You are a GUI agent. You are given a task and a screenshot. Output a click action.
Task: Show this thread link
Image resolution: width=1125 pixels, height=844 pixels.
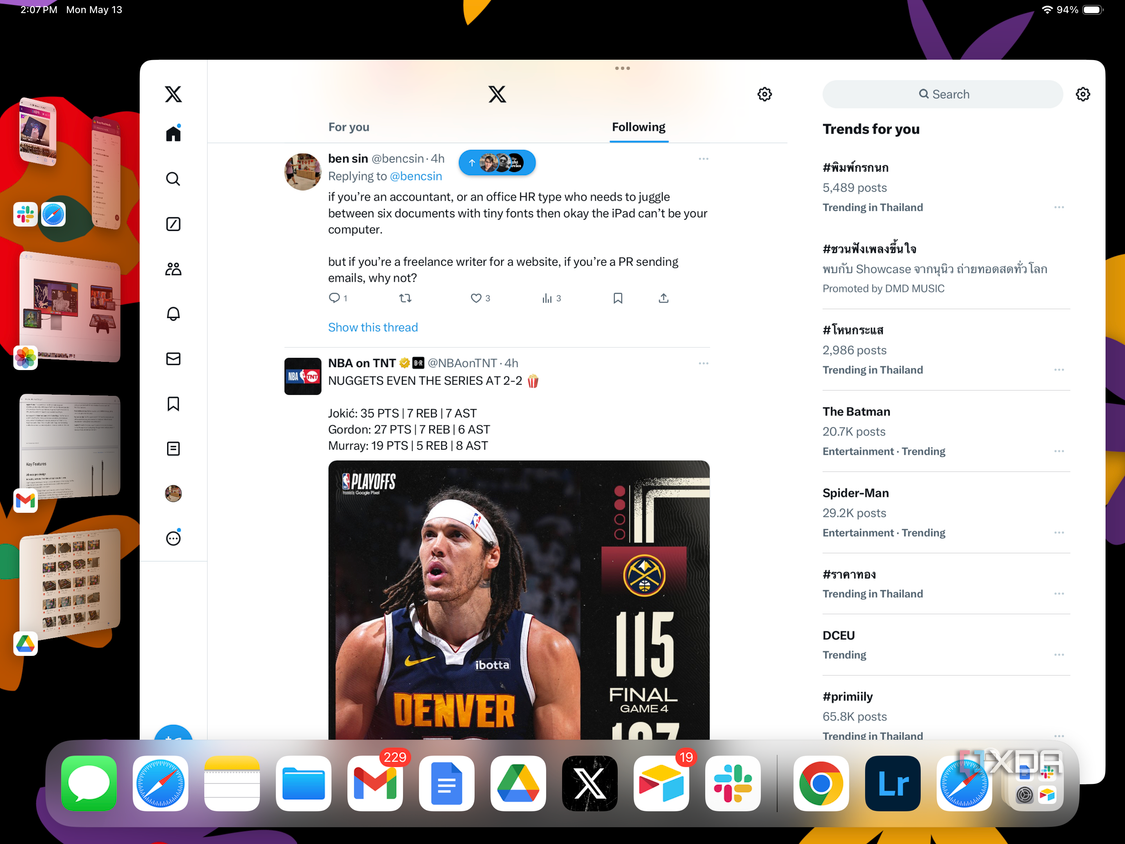pyautogui.click(x=372, y=327)
